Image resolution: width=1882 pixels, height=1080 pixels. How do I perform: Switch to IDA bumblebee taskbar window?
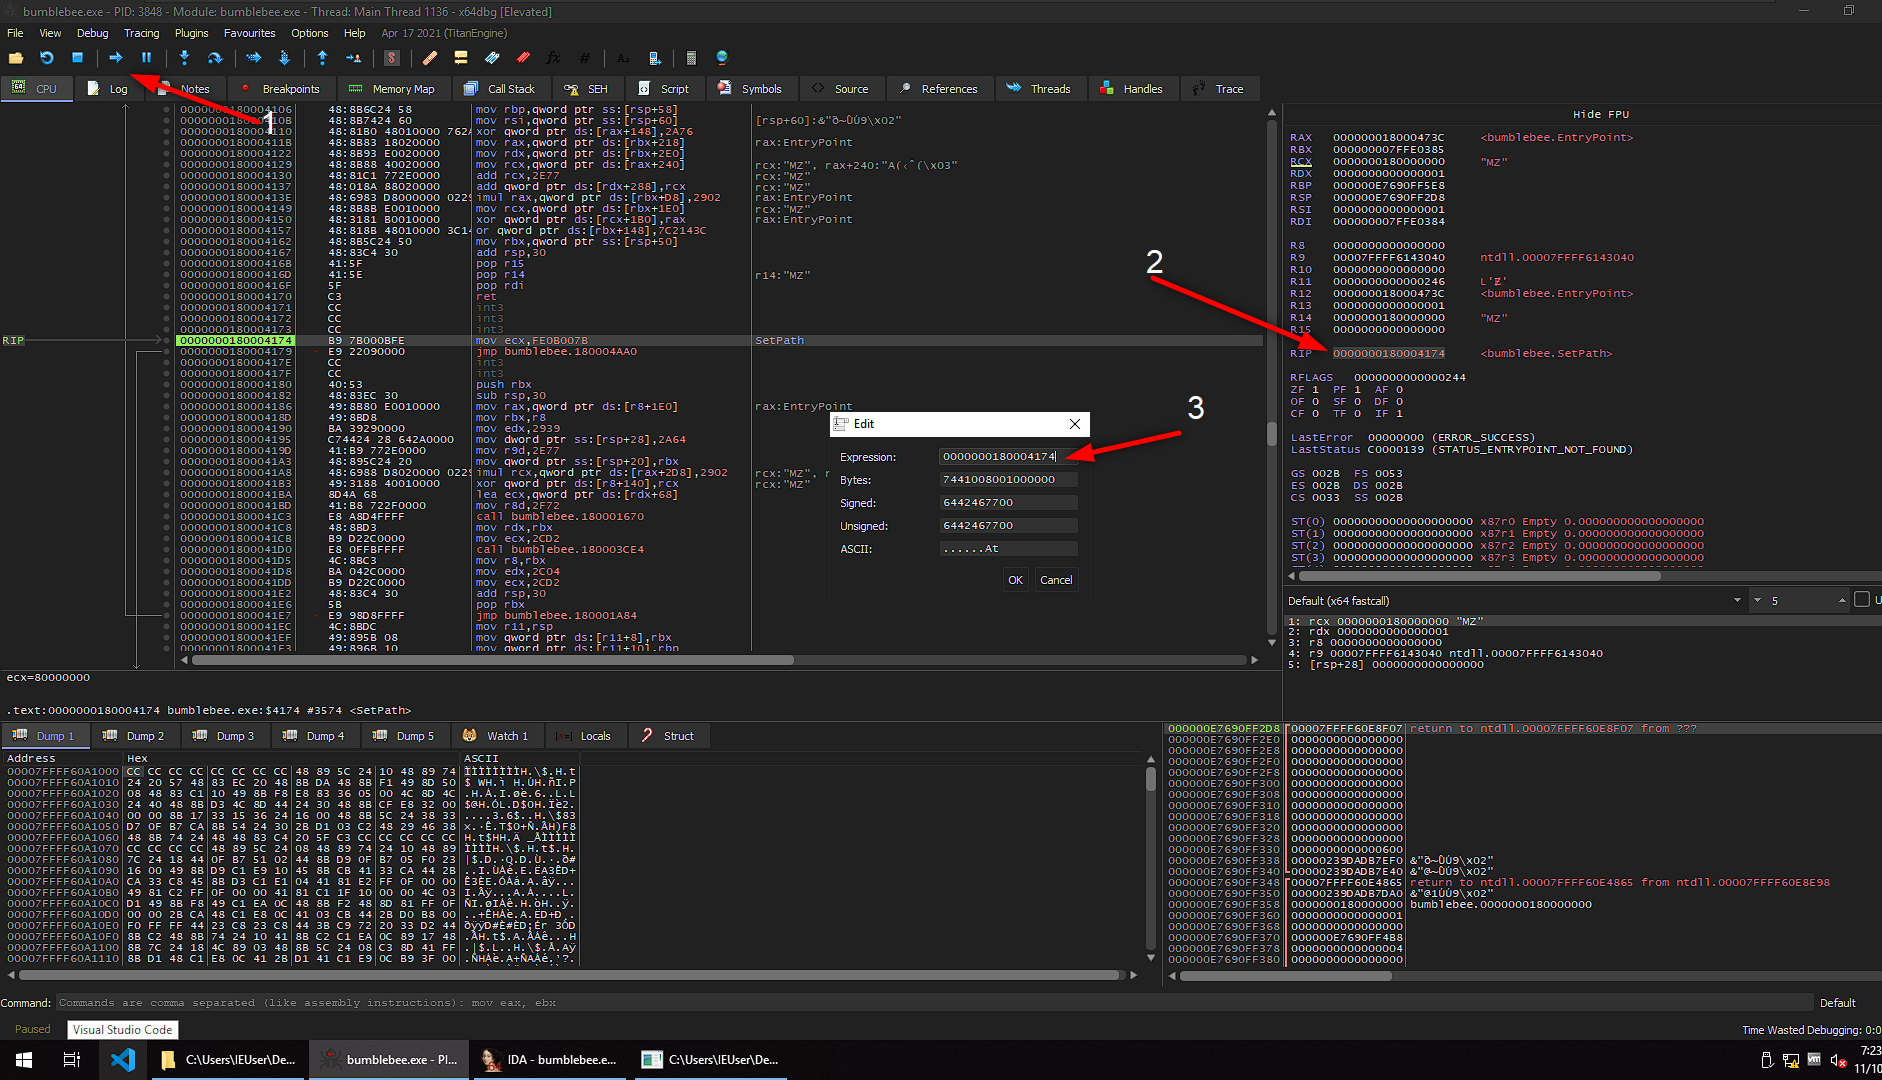coord(549,1060)
